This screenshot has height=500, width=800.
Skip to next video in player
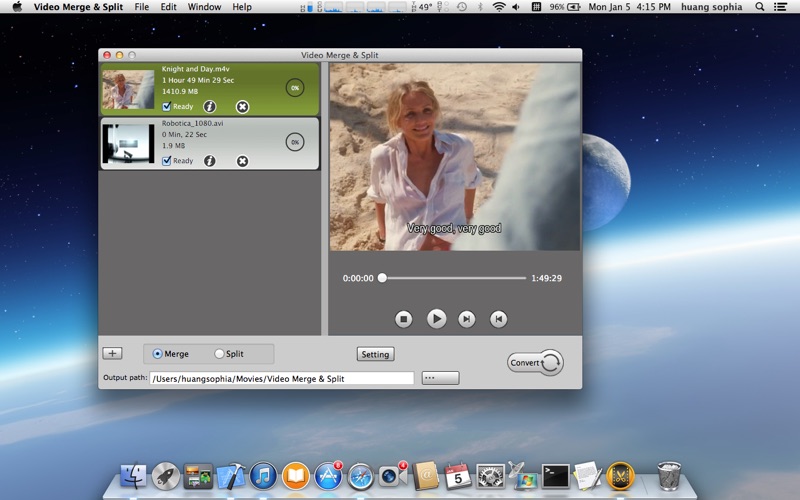[466, 319]
